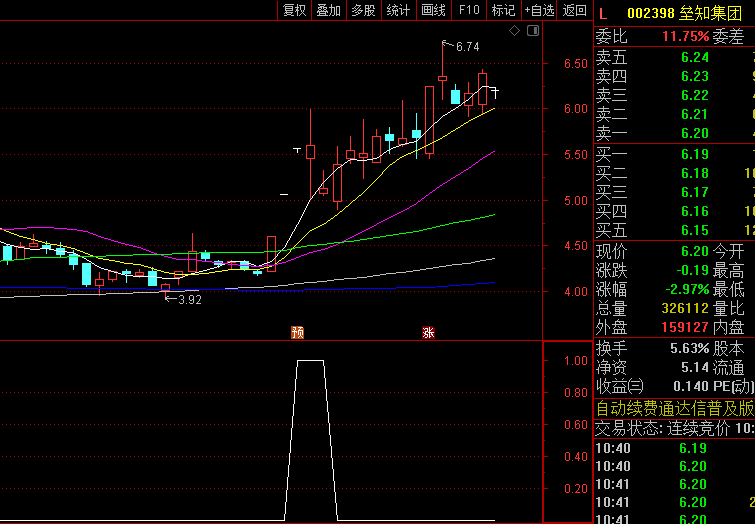Open the 叠加 overlay option
The height and width of the screenshot is (524, 755).
[329, 10]
